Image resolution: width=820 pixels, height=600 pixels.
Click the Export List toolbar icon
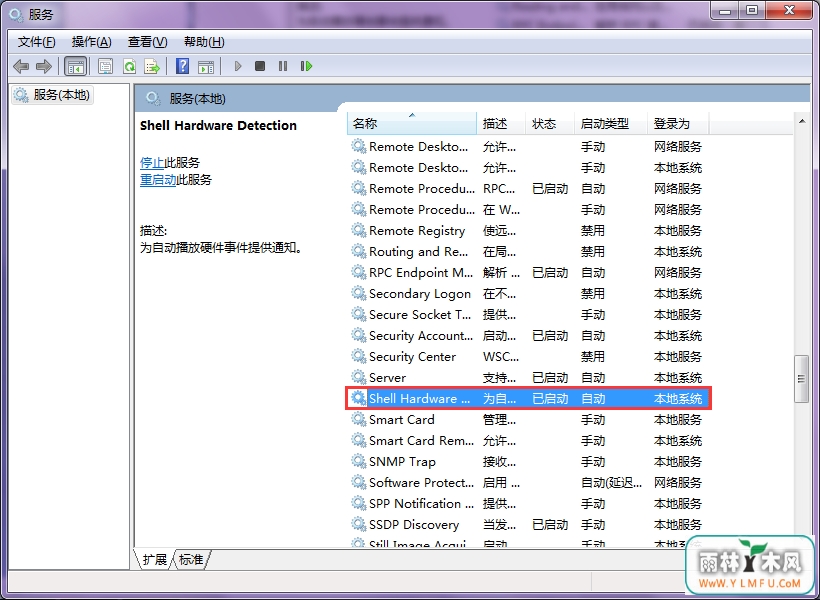coord(152,66)
